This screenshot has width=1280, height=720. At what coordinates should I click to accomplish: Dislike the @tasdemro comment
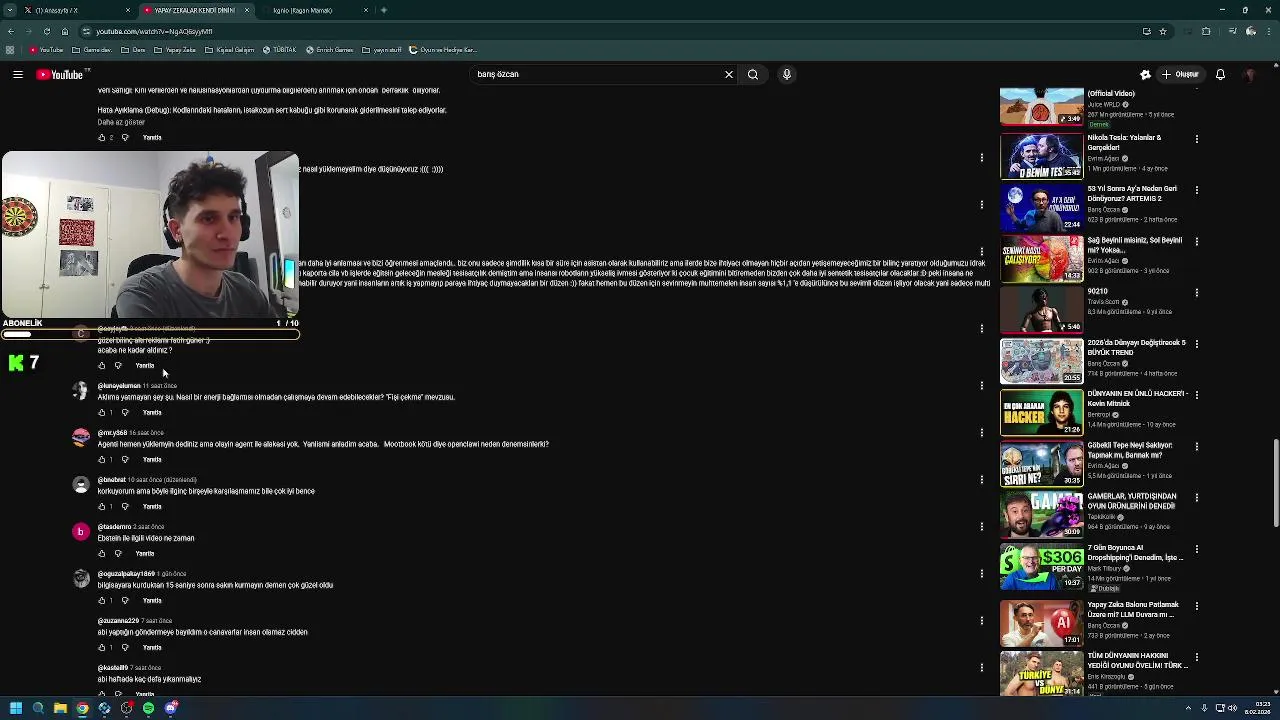[x=118, y=553]
